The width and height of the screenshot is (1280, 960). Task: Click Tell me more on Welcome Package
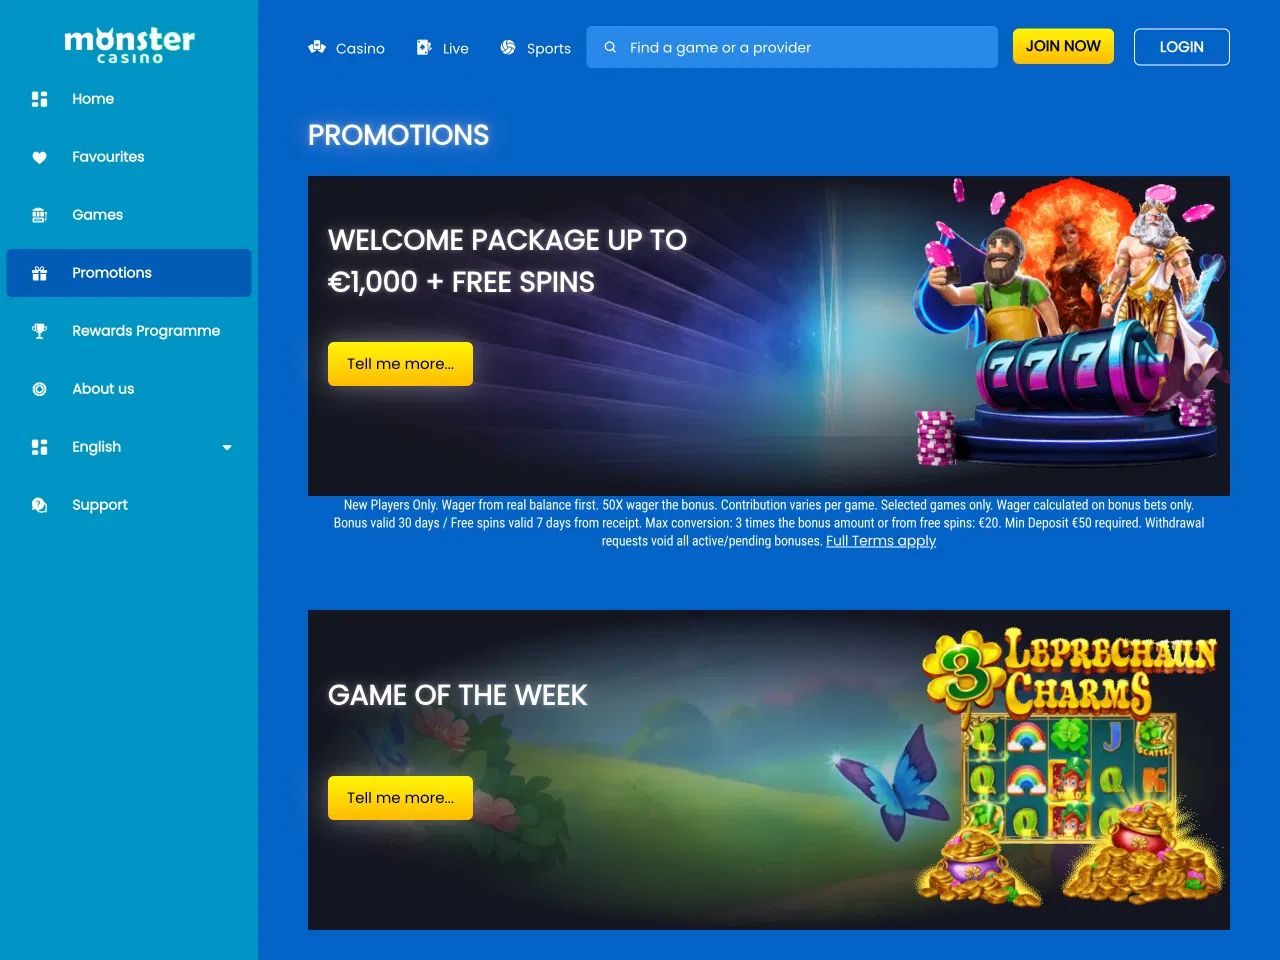click(x=400, y=364)
